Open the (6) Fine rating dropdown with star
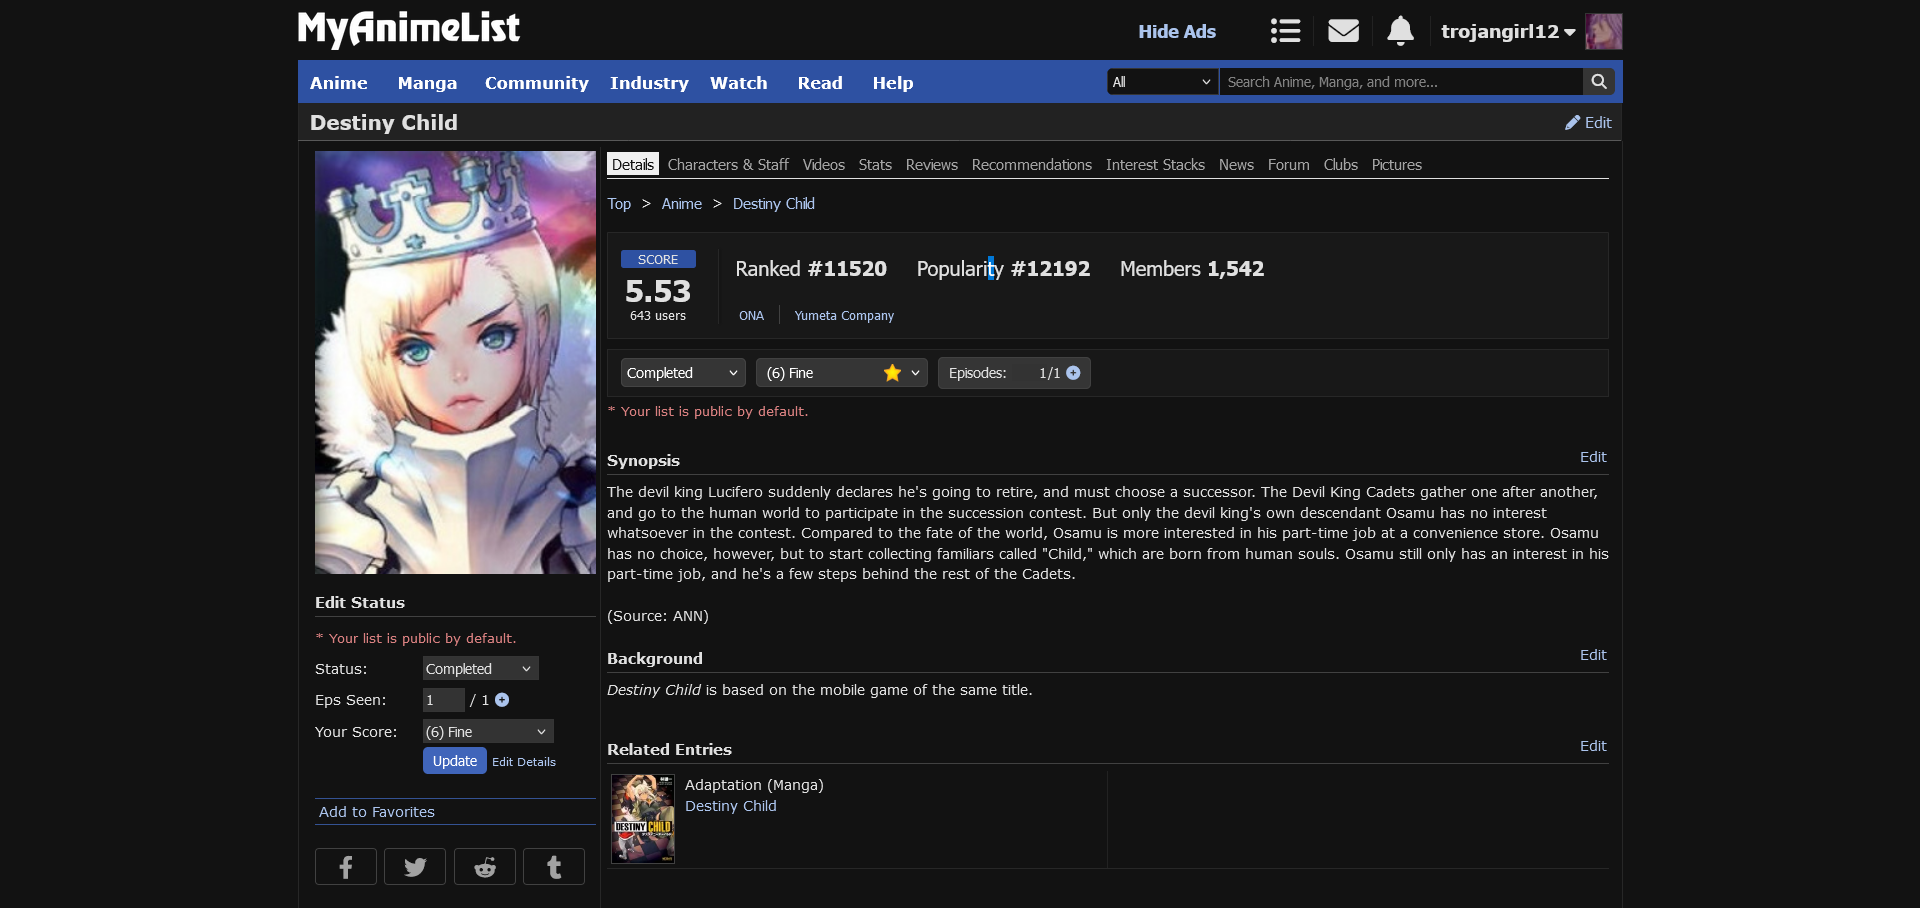1920x908 pixels. tap(842, 373)
